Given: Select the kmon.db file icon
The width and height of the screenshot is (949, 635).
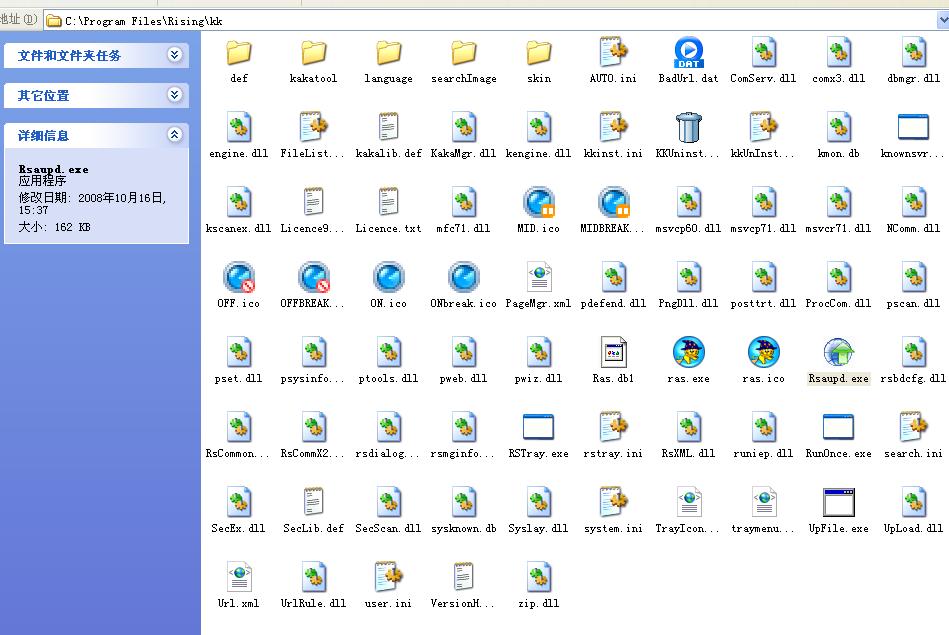Looking at the screenshot, I should pyautogui.click(x=838, y=127).
